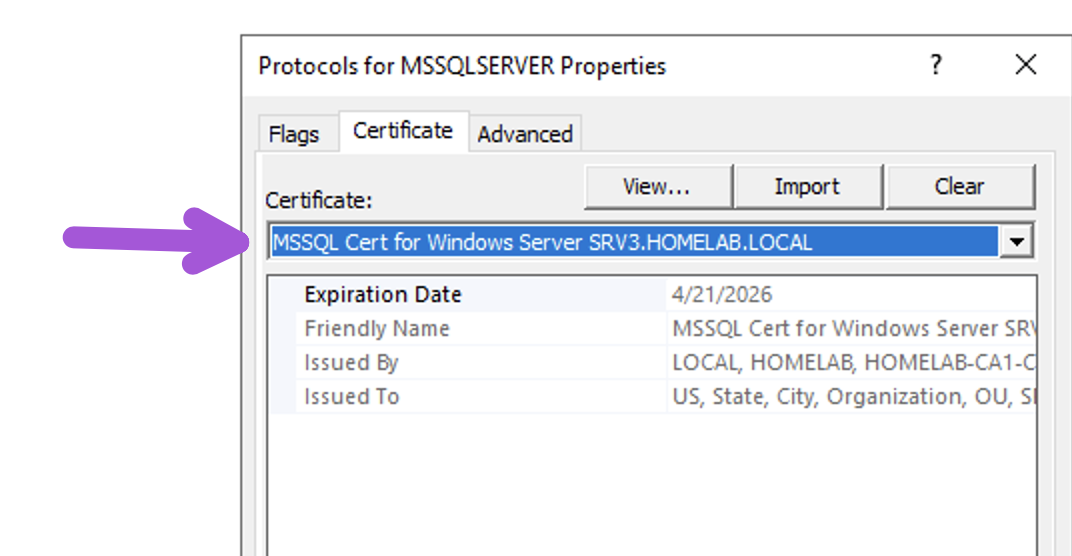Click the US, State, City subject value
The image size is (1072, 556).
[x=853, y=397]
